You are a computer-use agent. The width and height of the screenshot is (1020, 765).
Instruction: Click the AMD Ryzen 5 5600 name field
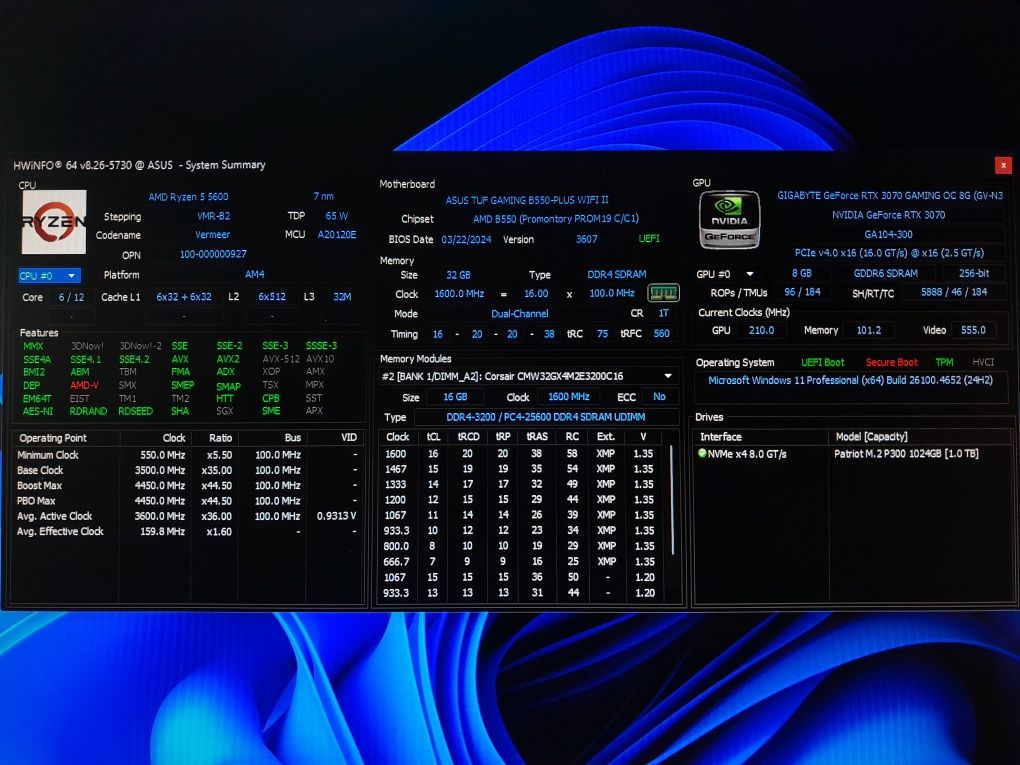(x=188, y=196)
